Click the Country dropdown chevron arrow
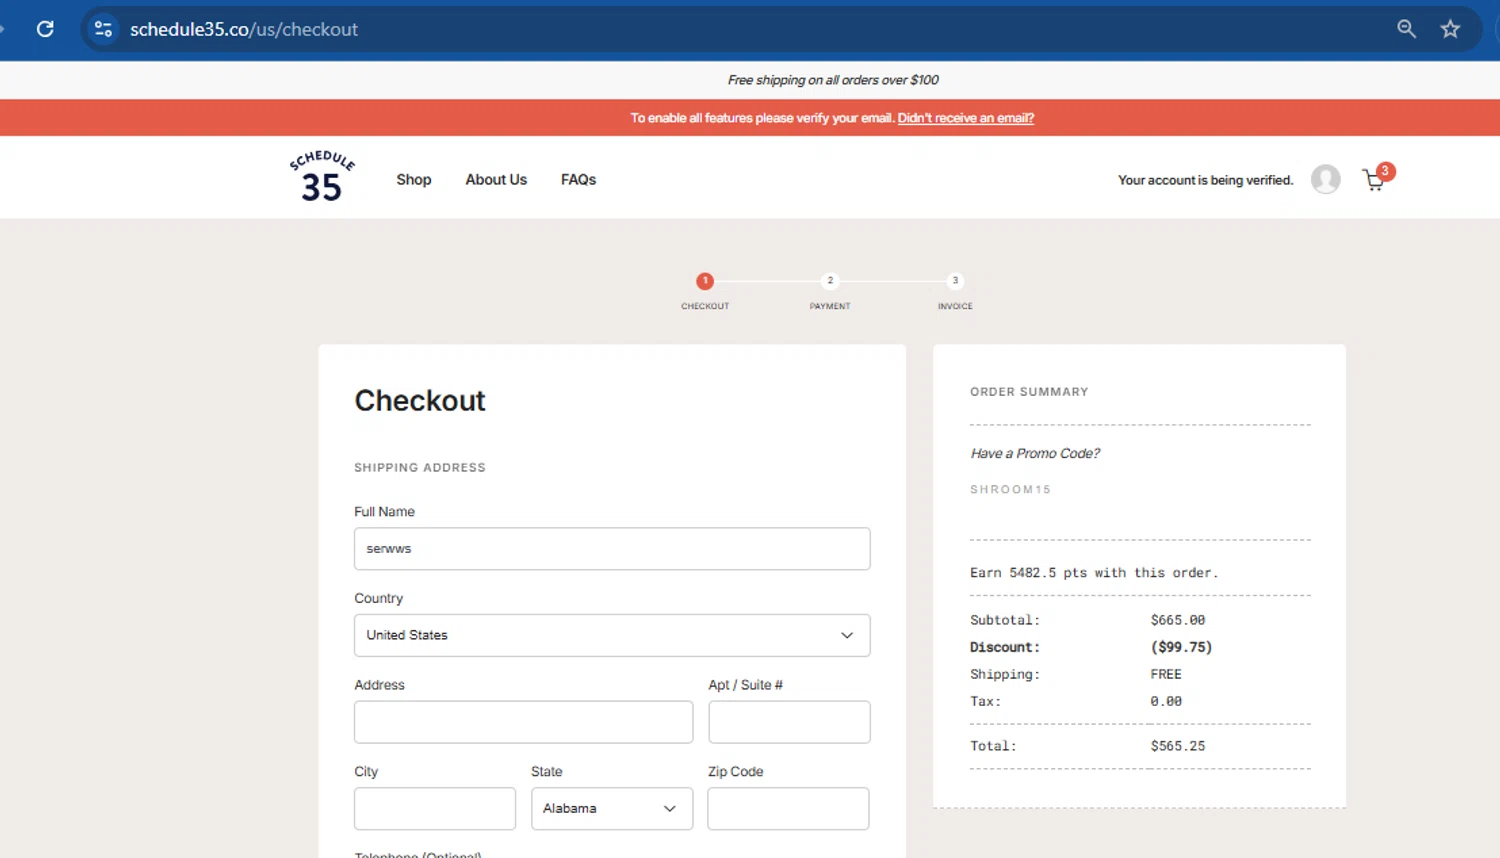The height and width of the screenshot is (858, 1500). click(x=847, y=635)
